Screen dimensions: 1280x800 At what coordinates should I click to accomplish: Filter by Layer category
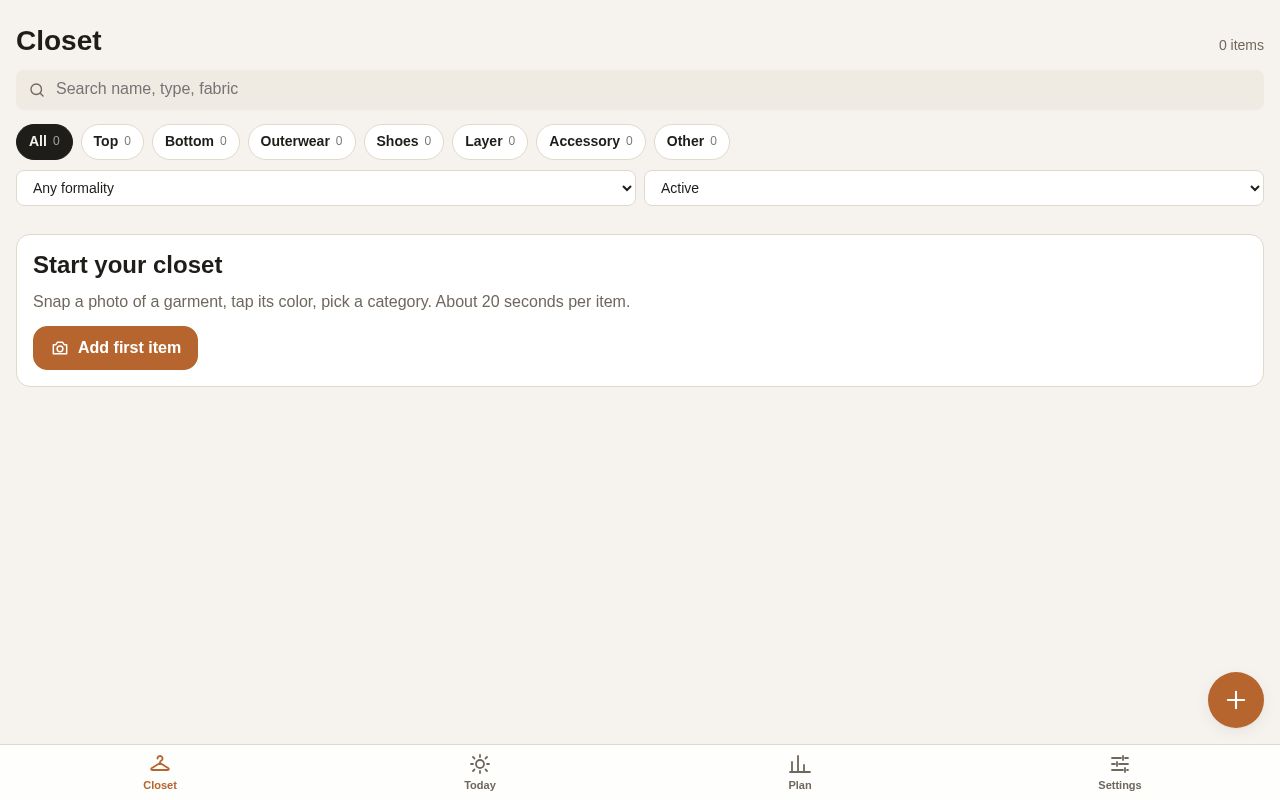490,142
